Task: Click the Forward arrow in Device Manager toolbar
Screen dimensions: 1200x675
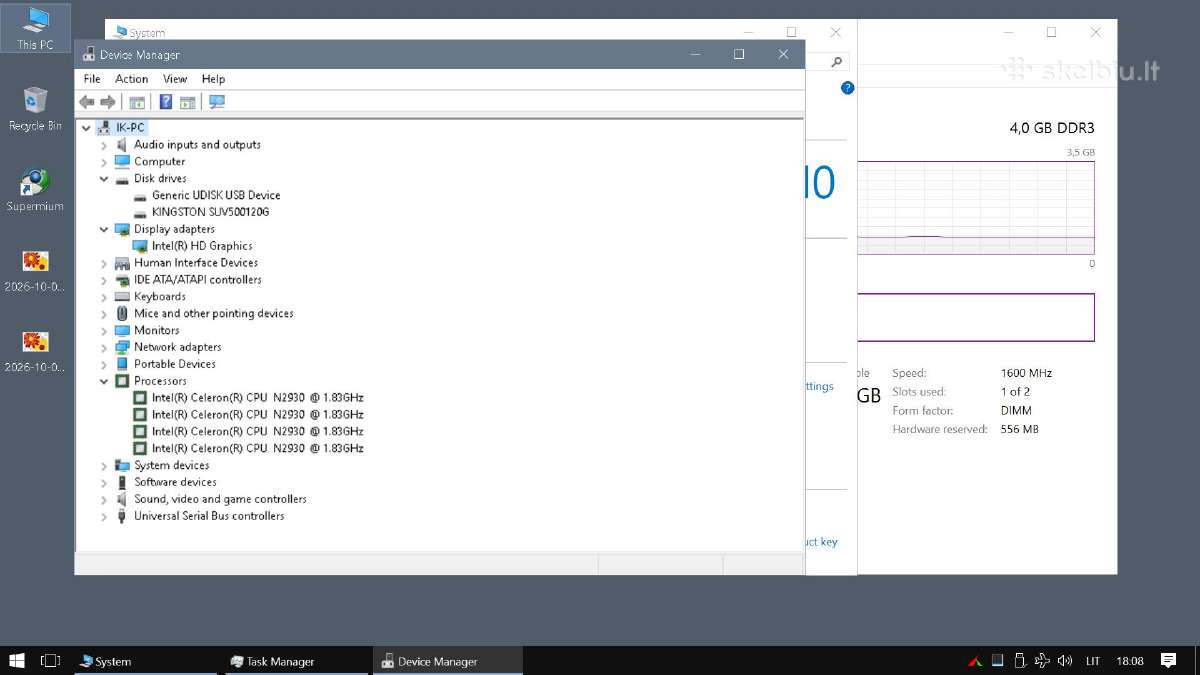Action: pyautogui.click(x=108, y=102)
